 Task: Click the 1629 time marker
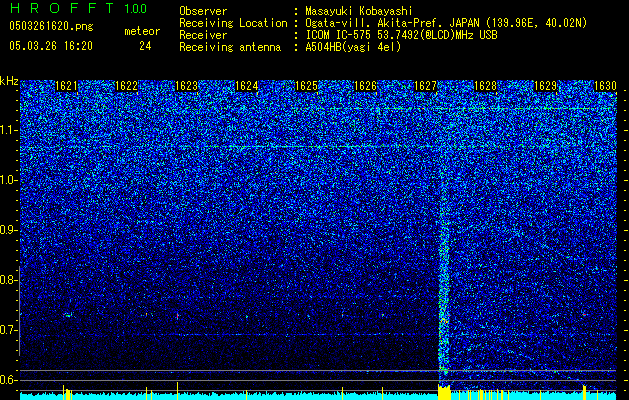[546, 86]
